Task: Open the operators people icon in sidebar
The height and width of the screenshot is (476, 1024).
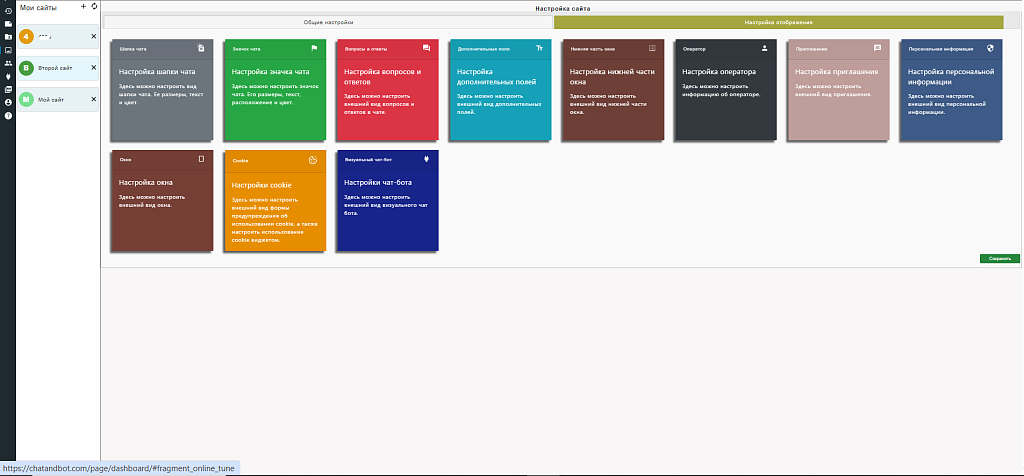Action: pyautogui.click(x=8, y=63)
